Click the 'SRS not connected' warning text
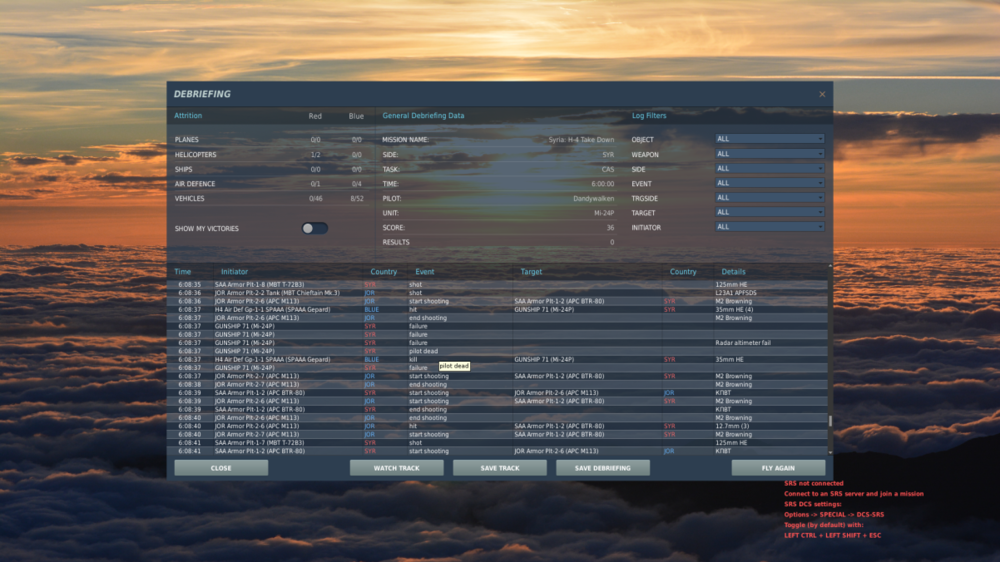This screenshot has width=1000, height=562. [813, 484]
